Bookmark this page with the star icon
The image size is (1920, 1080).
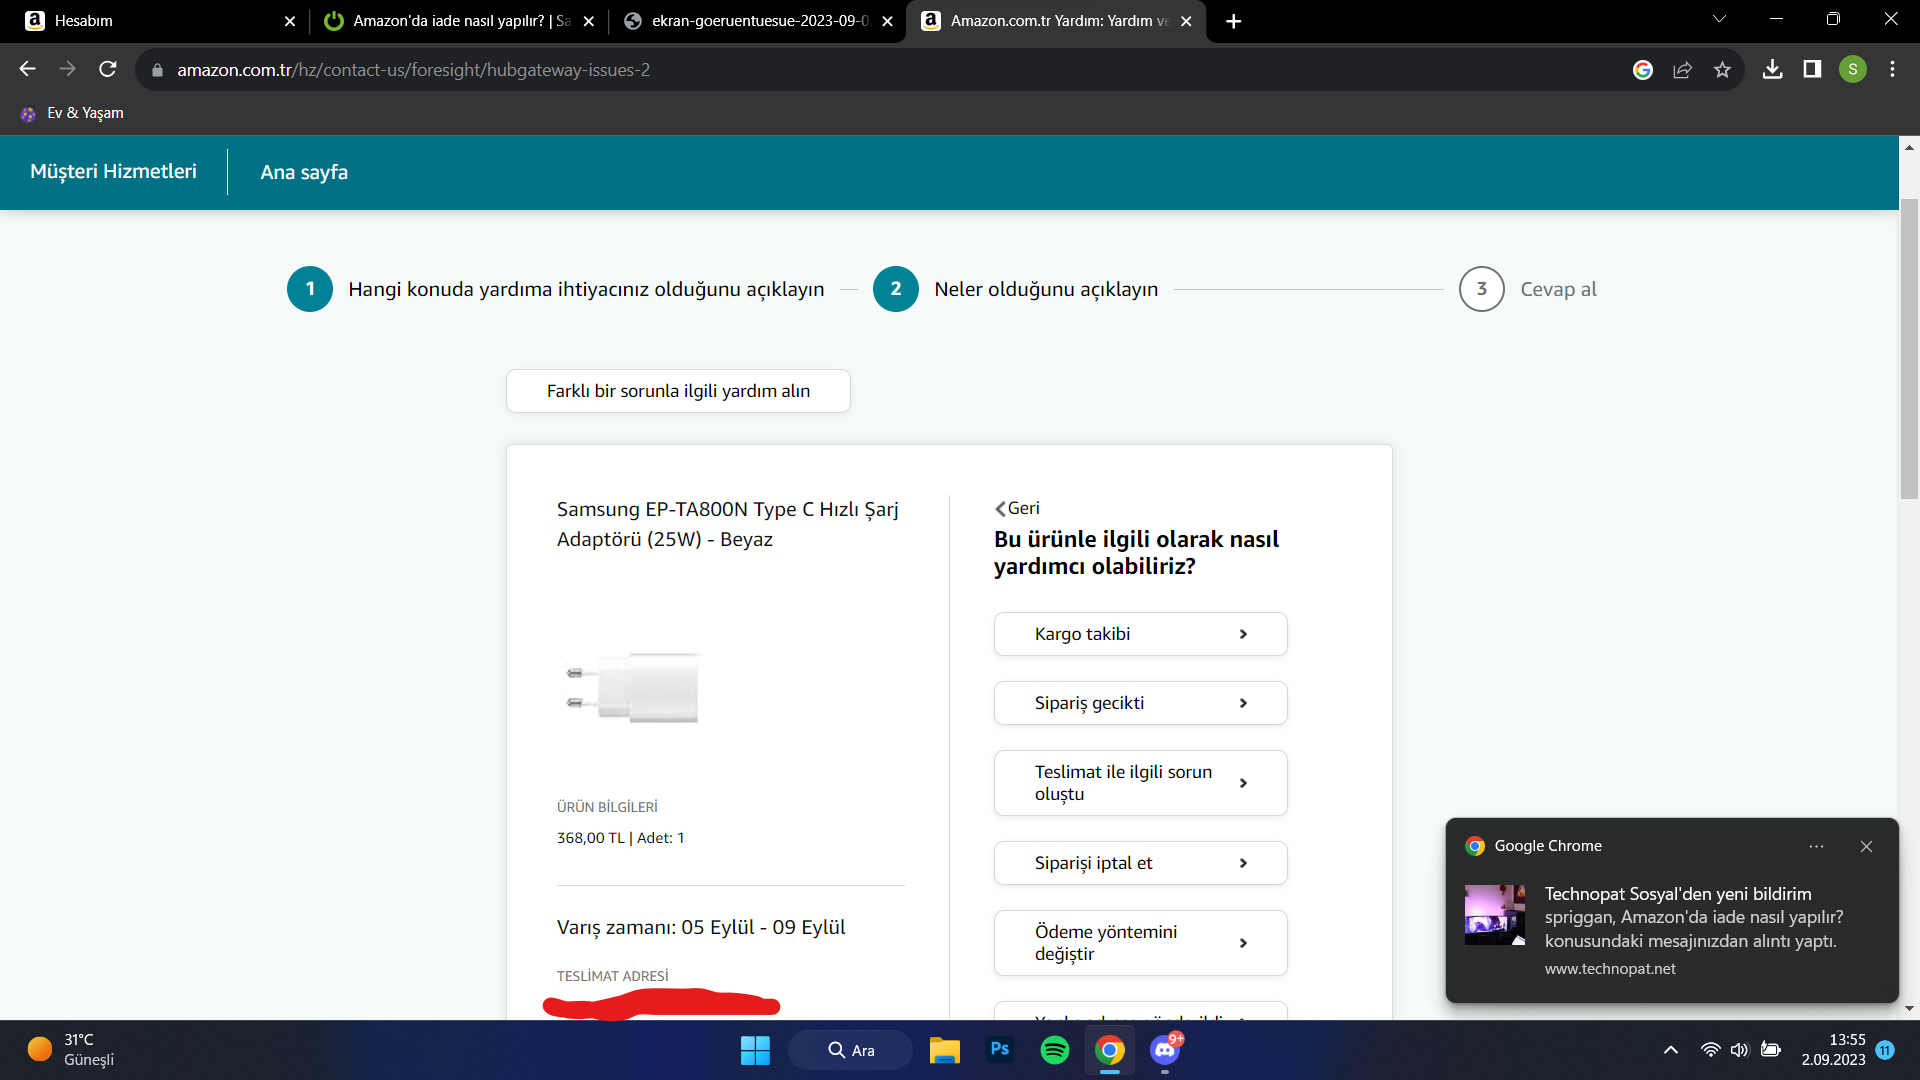(x=1722, y=69)
